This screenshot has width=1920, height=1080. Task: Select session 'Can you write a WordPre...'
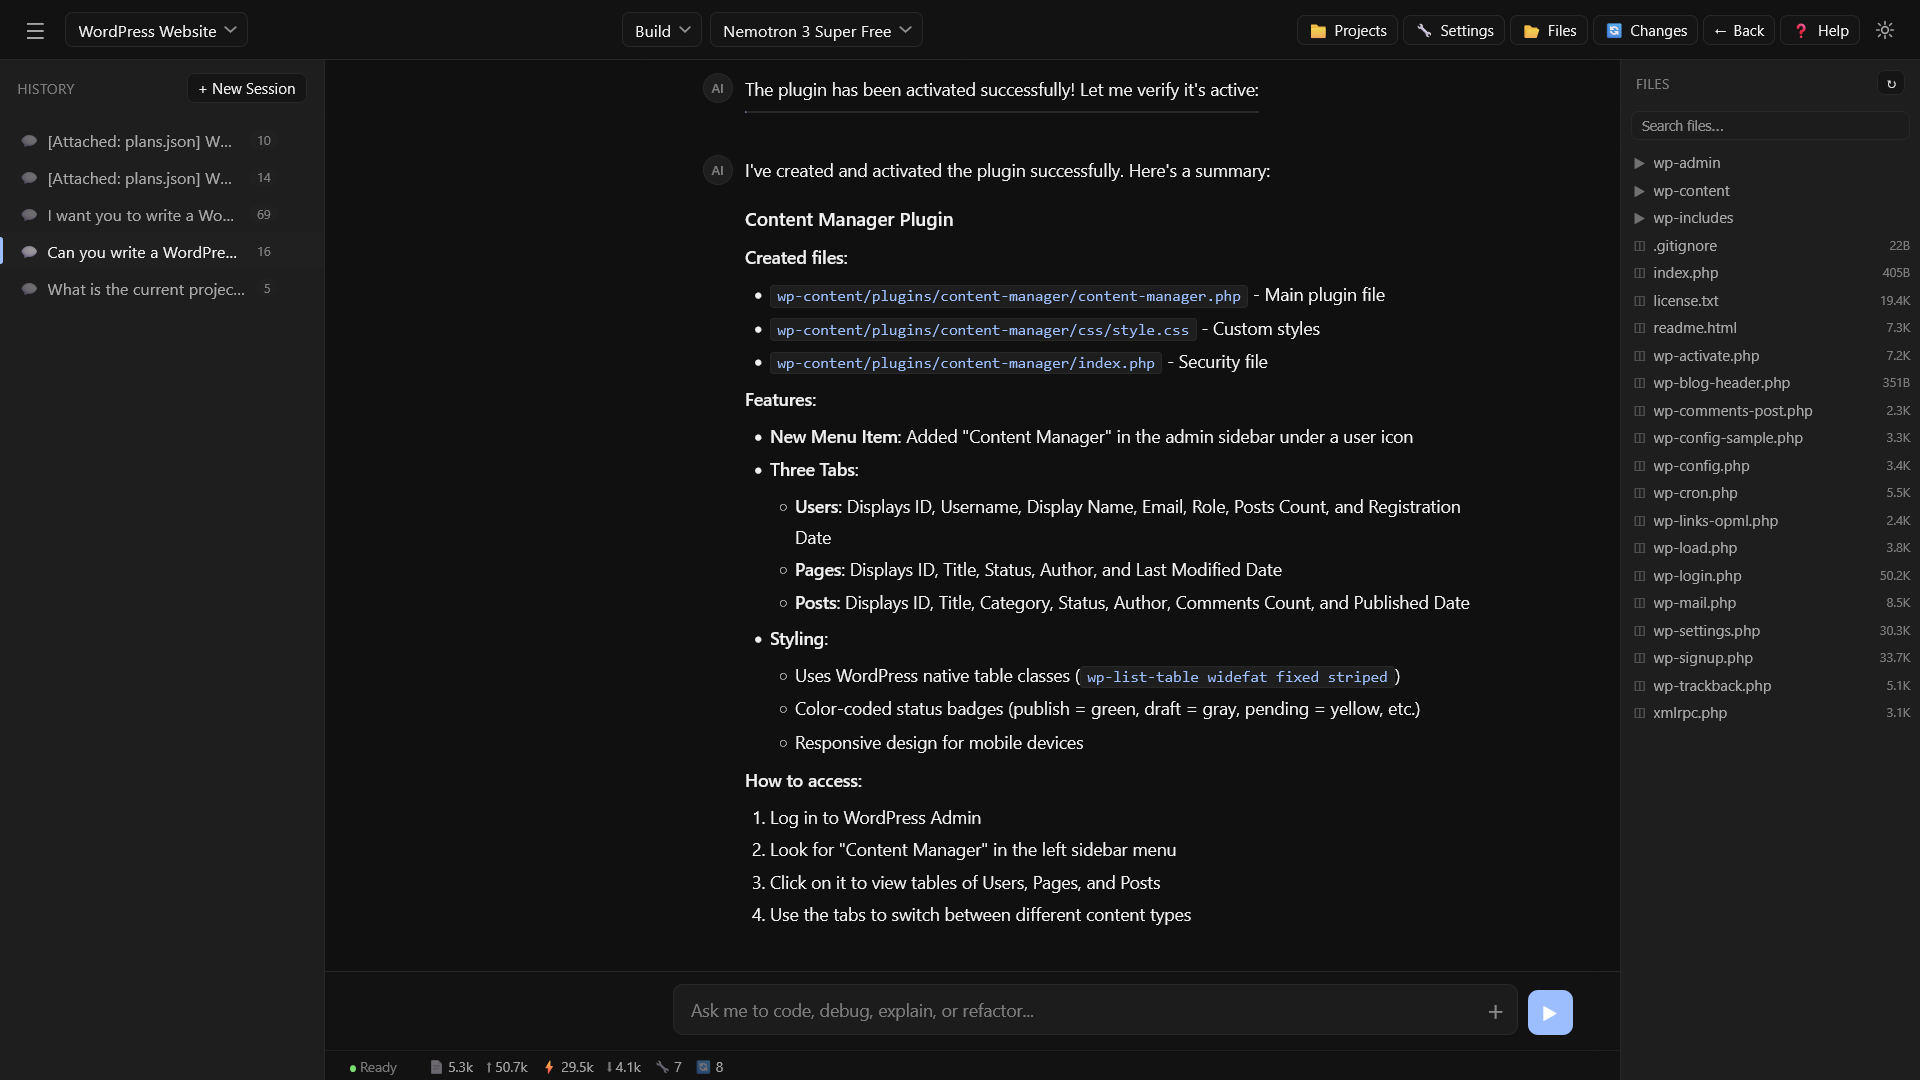[x=162, y=252]
